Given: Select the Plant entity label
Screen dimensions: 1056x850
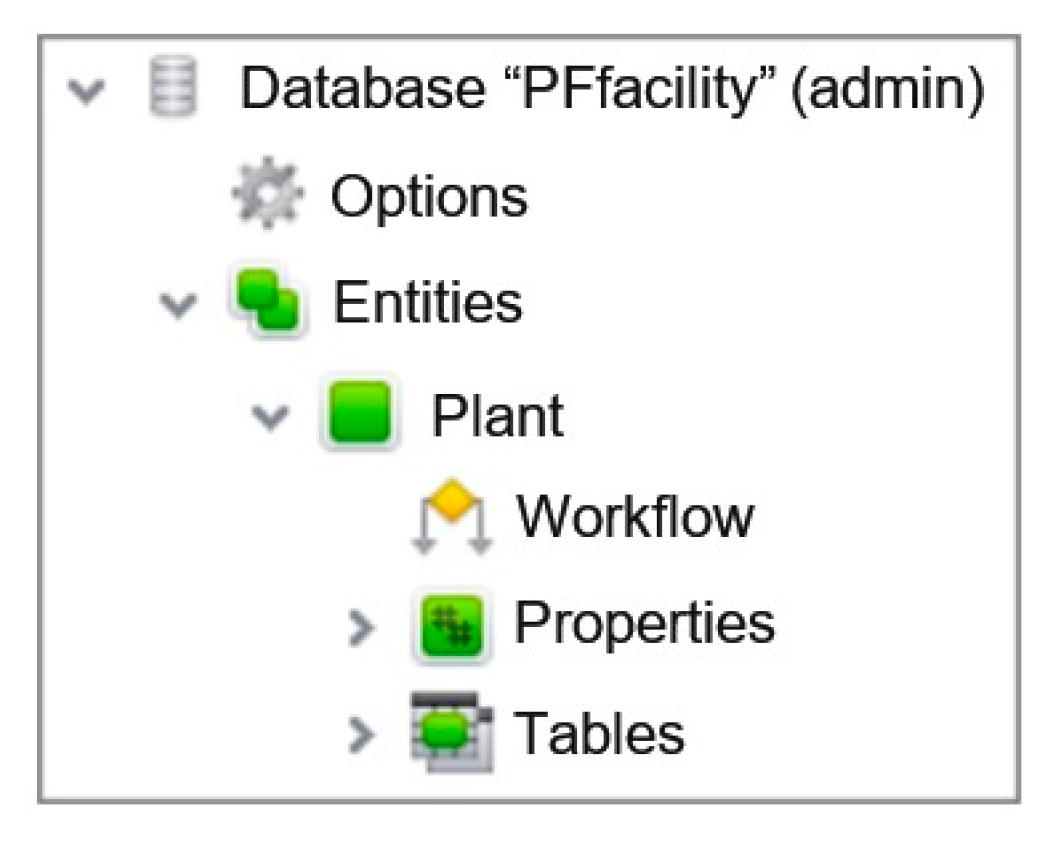Looking at the screenshot, I should click(497, 415).
